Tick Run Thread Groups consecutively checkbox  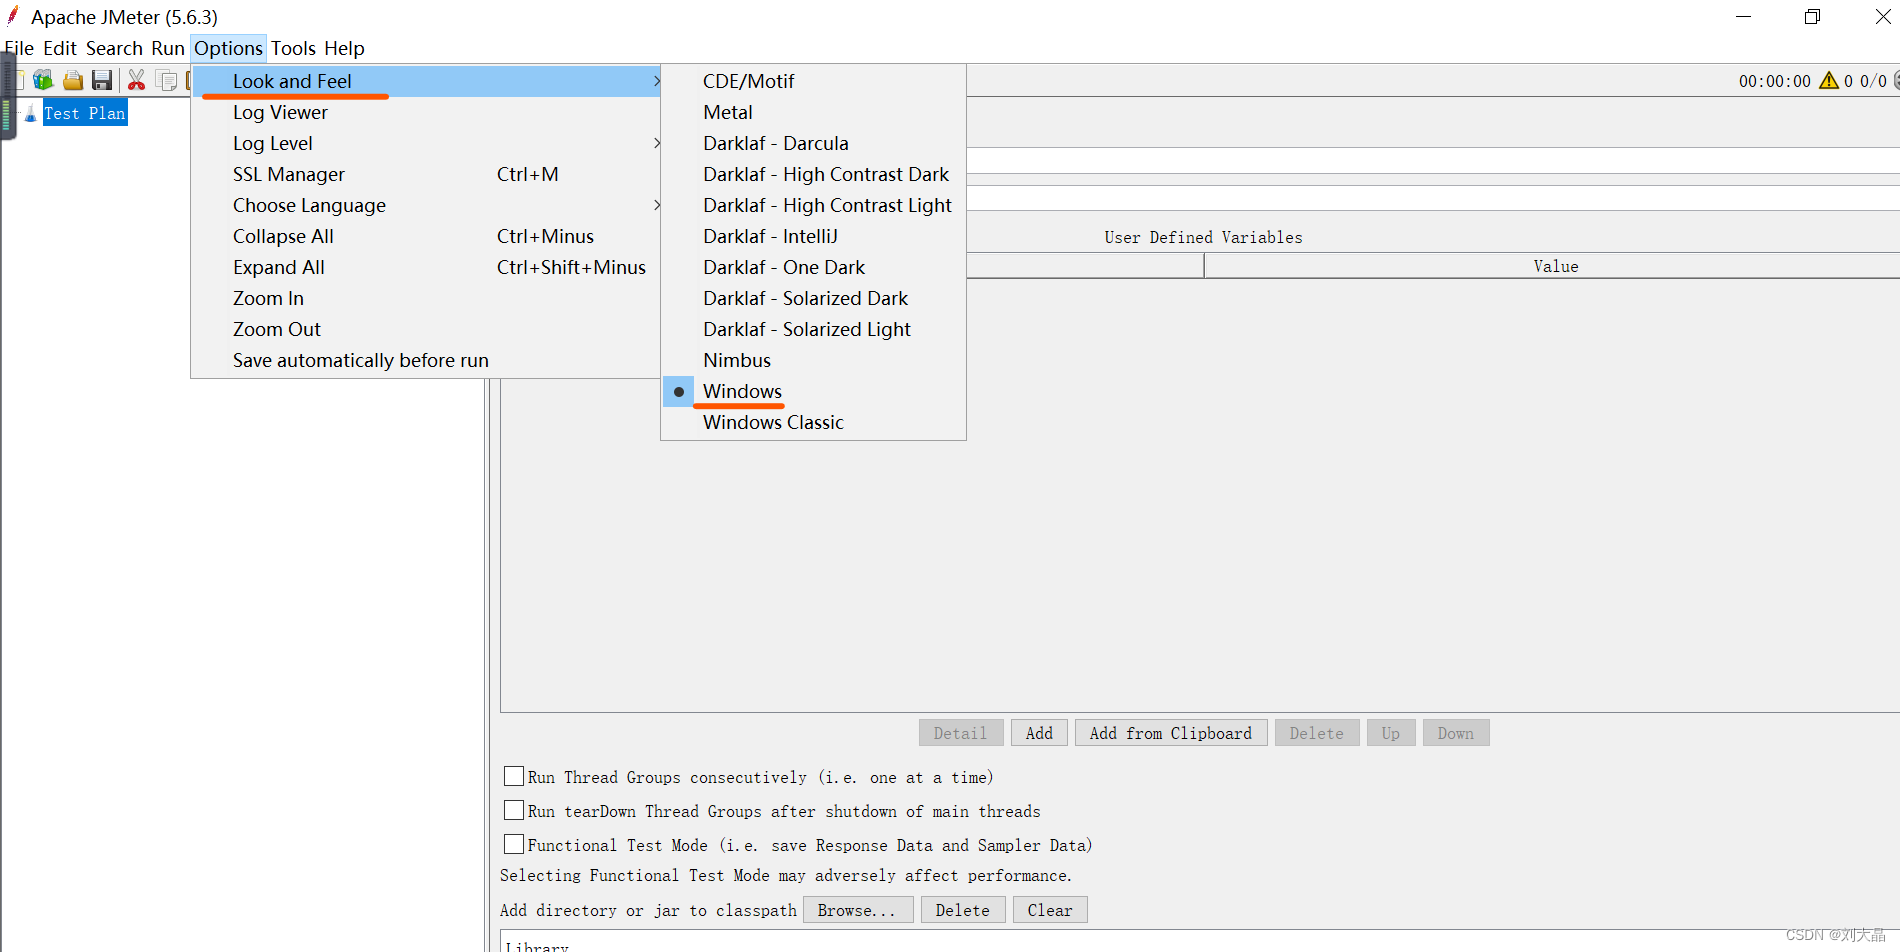tap(514, 777)
